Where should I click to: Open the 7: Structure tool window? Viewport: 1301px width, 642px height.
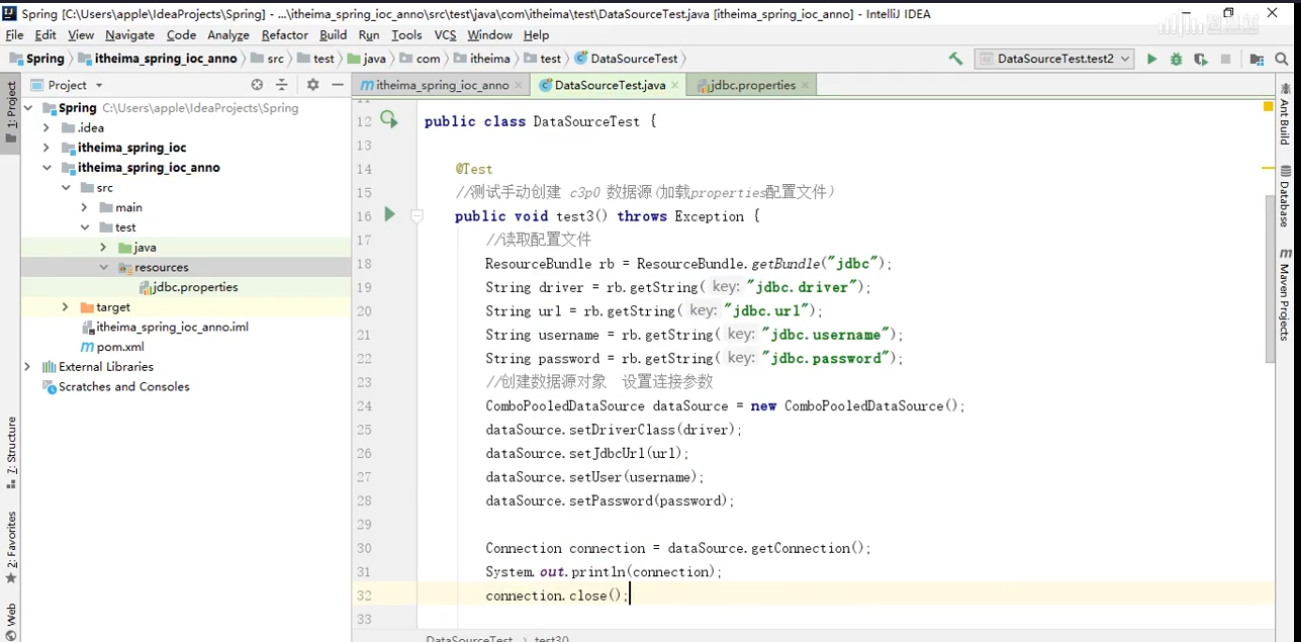coord(11,452)
